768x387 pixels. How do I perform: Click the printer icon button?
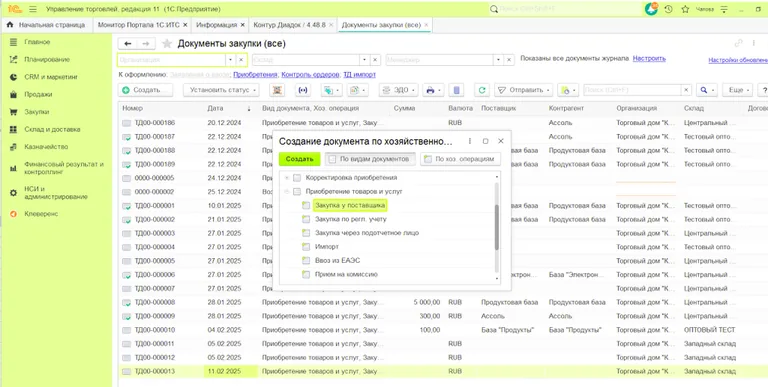[x=433, y=90]
